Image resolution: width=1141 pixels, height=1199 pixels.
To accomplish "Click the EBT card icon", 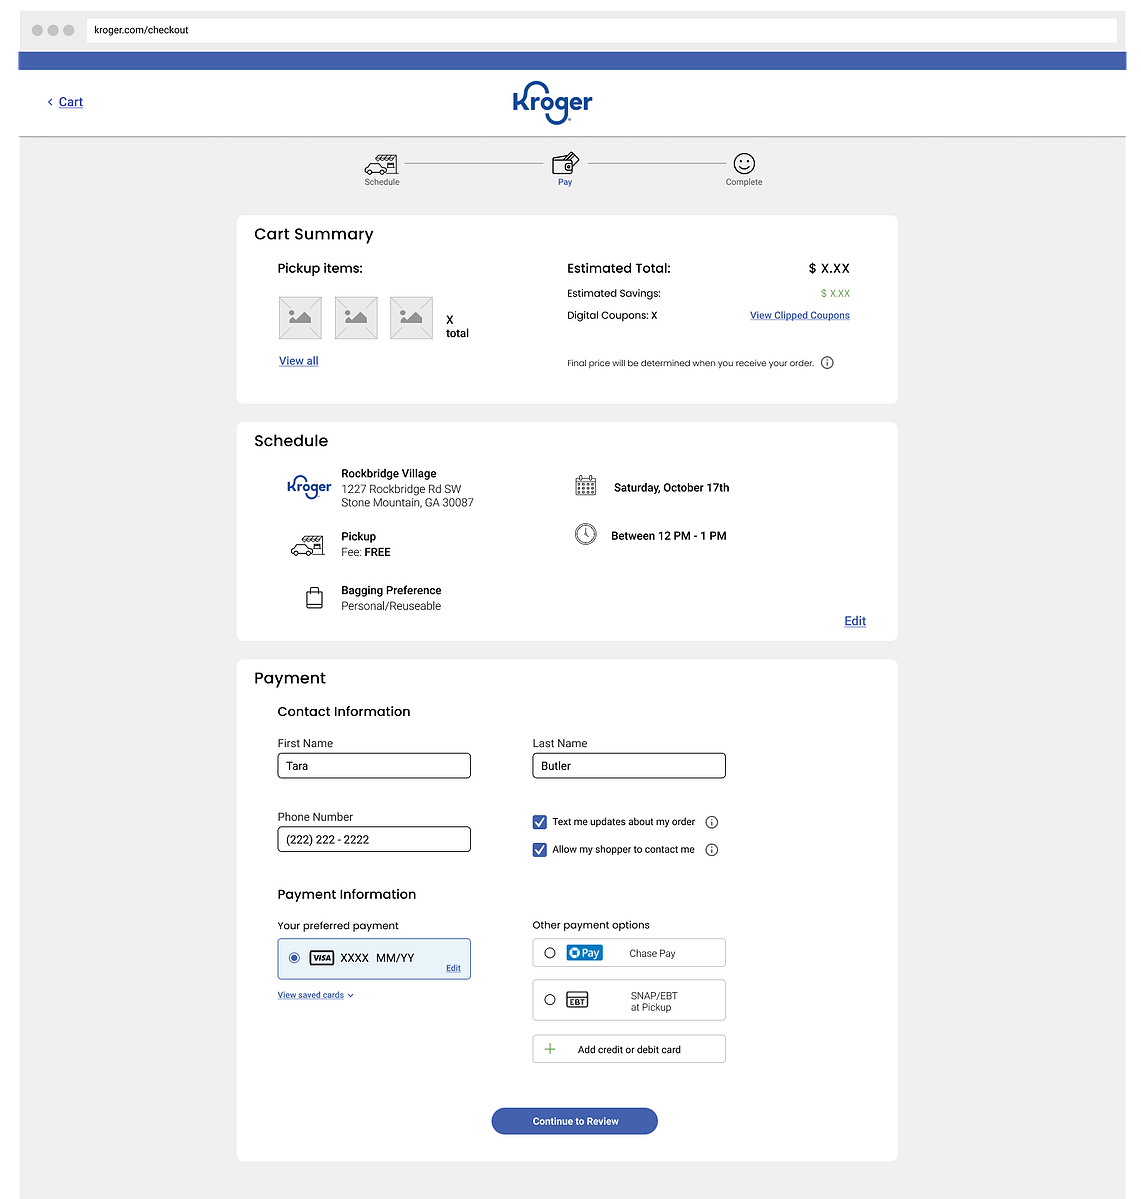I will (577, 1000).
